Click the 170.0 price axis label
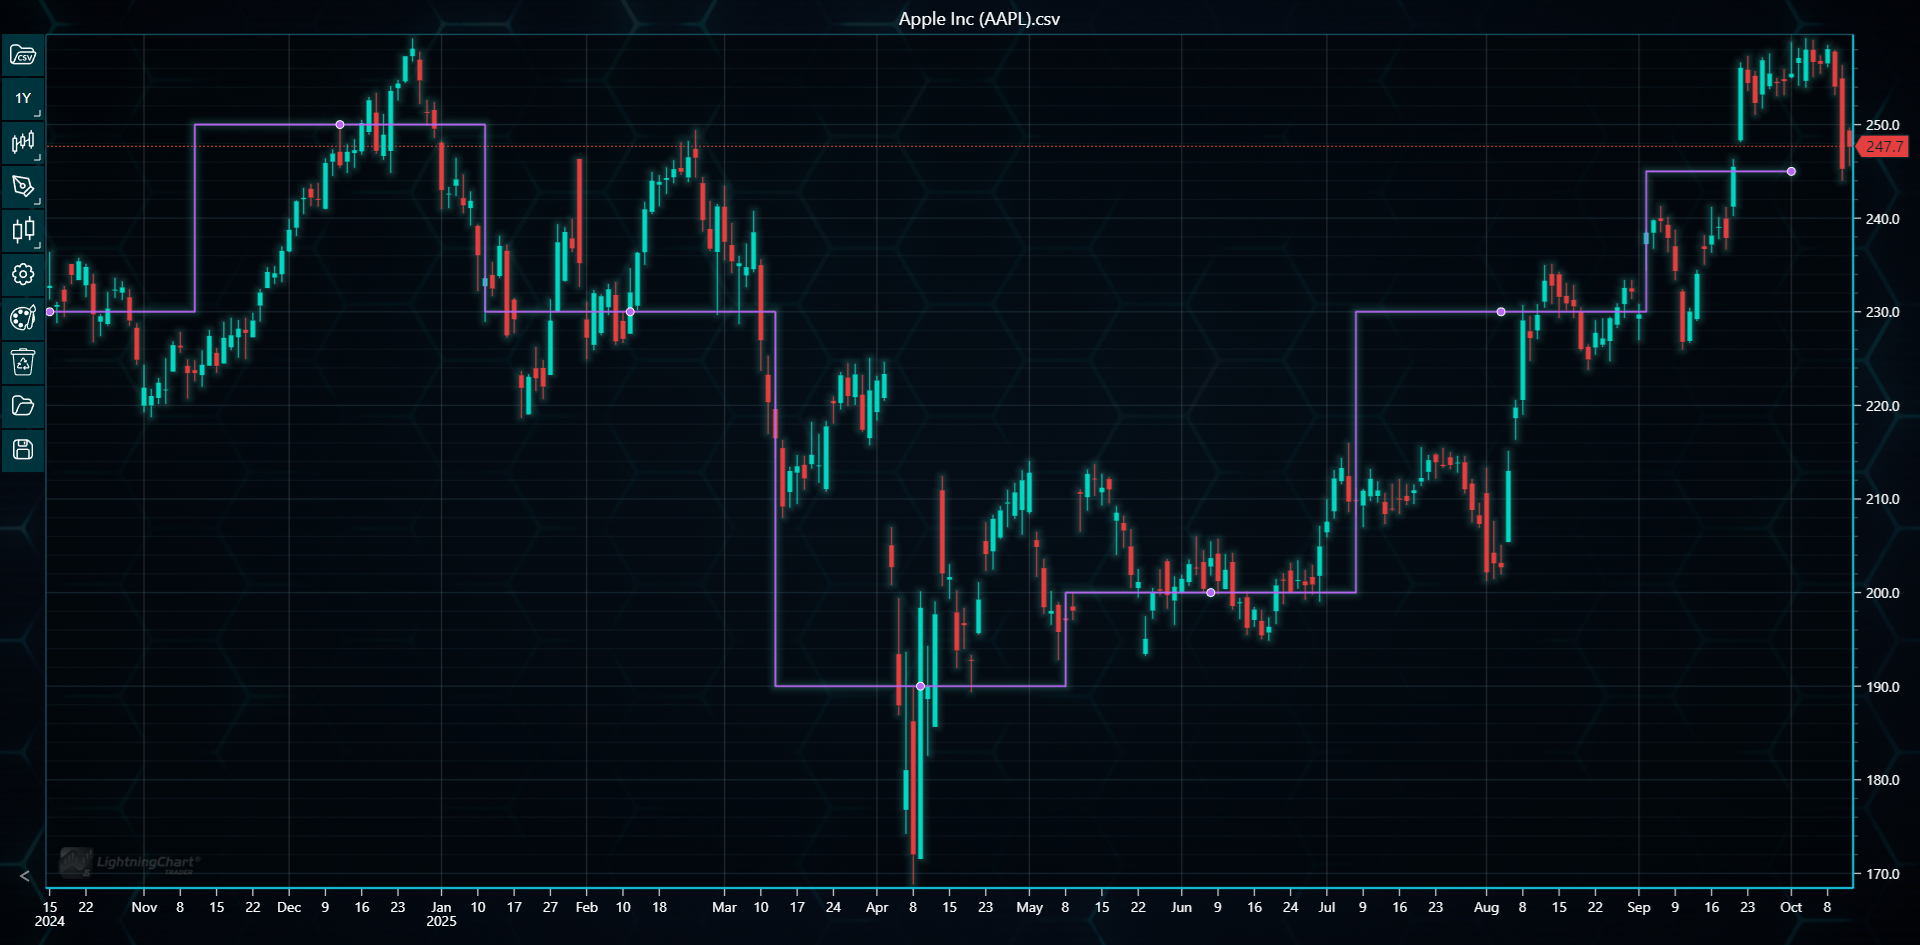 point(1883,874)
